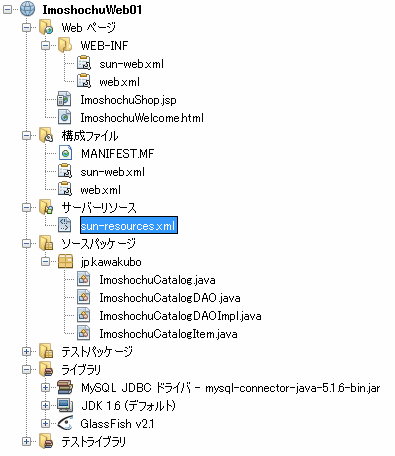Click the MANIFEST.MF file icon

tap(65, 153)
